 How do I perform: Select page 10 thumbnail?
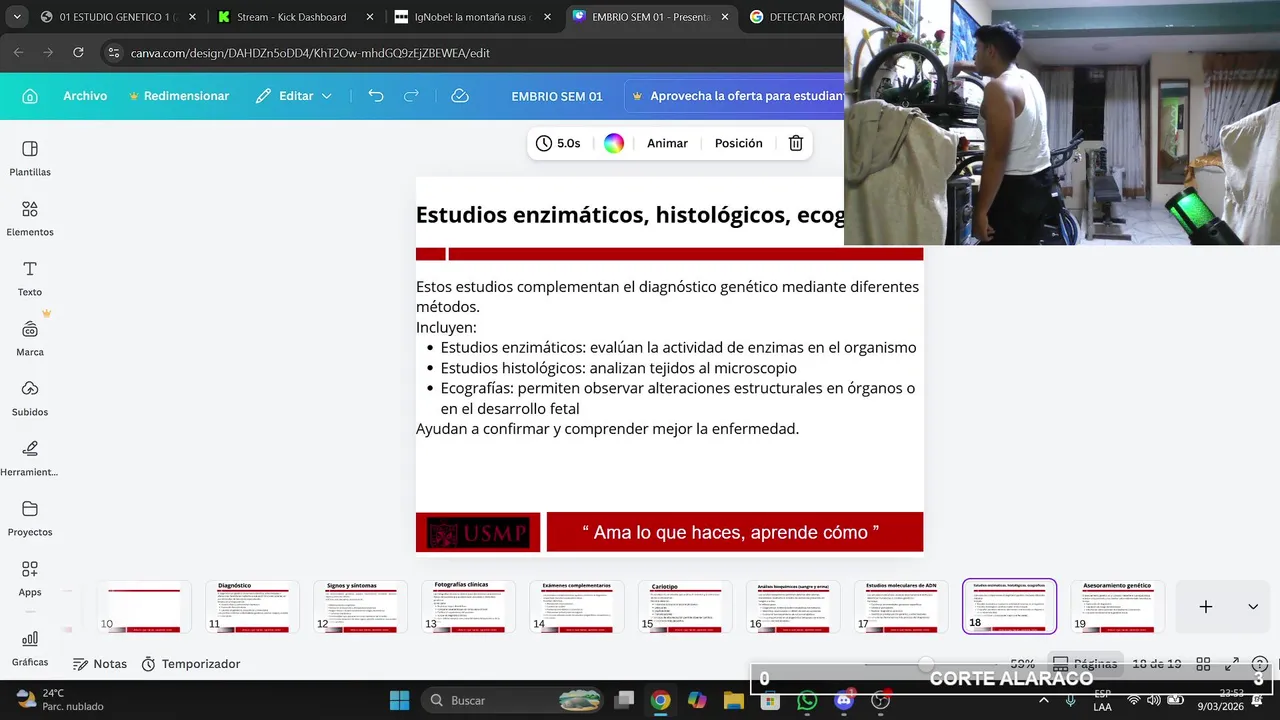(x=144, y=607)
